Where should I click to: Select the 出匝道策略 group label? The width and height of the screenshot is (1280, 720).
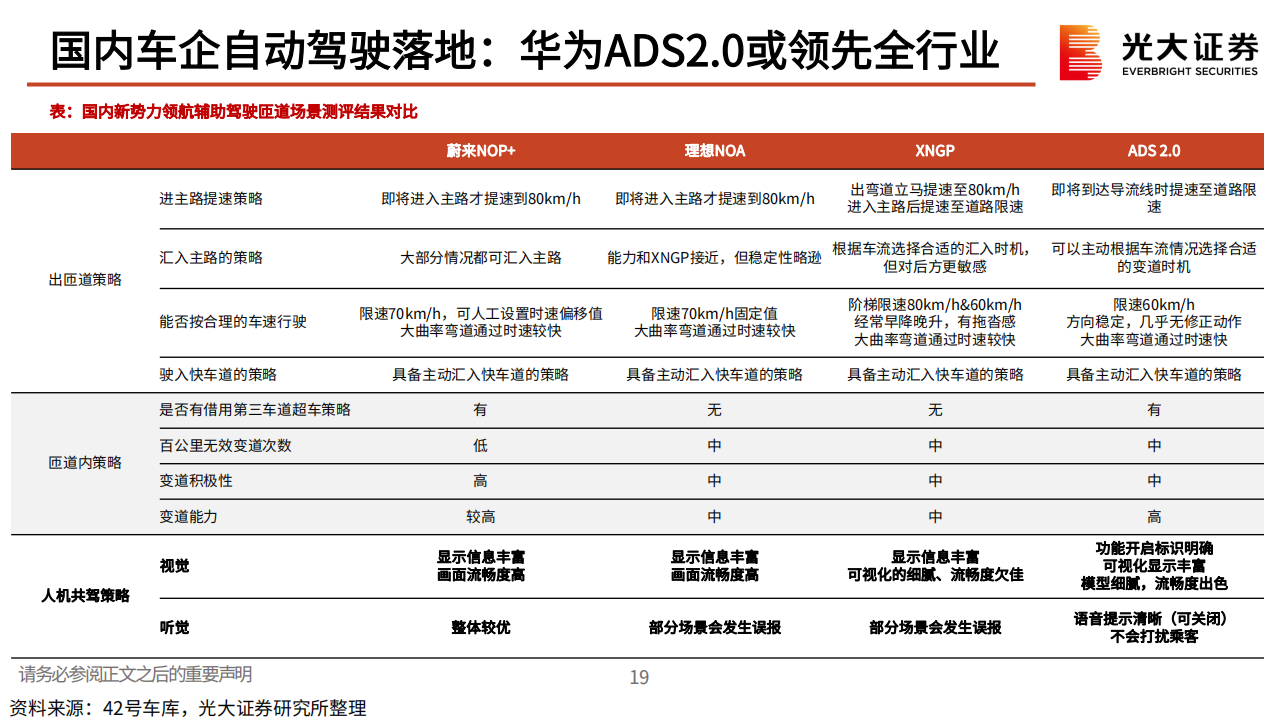pyautogui.click(x=85, y=280)
